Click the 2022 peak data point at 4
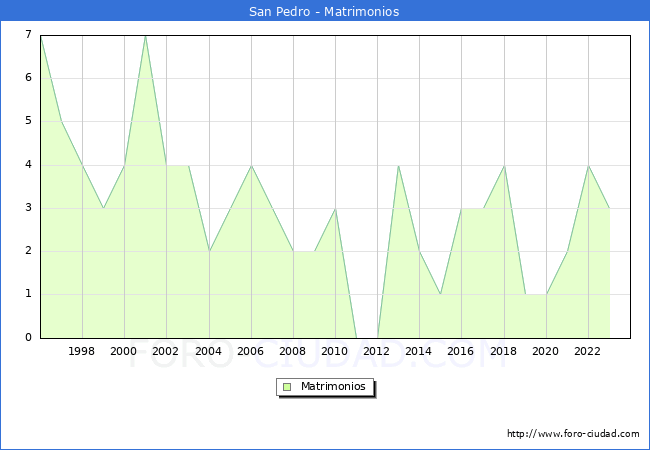This screenshot has height=450, width=650. 589,166
